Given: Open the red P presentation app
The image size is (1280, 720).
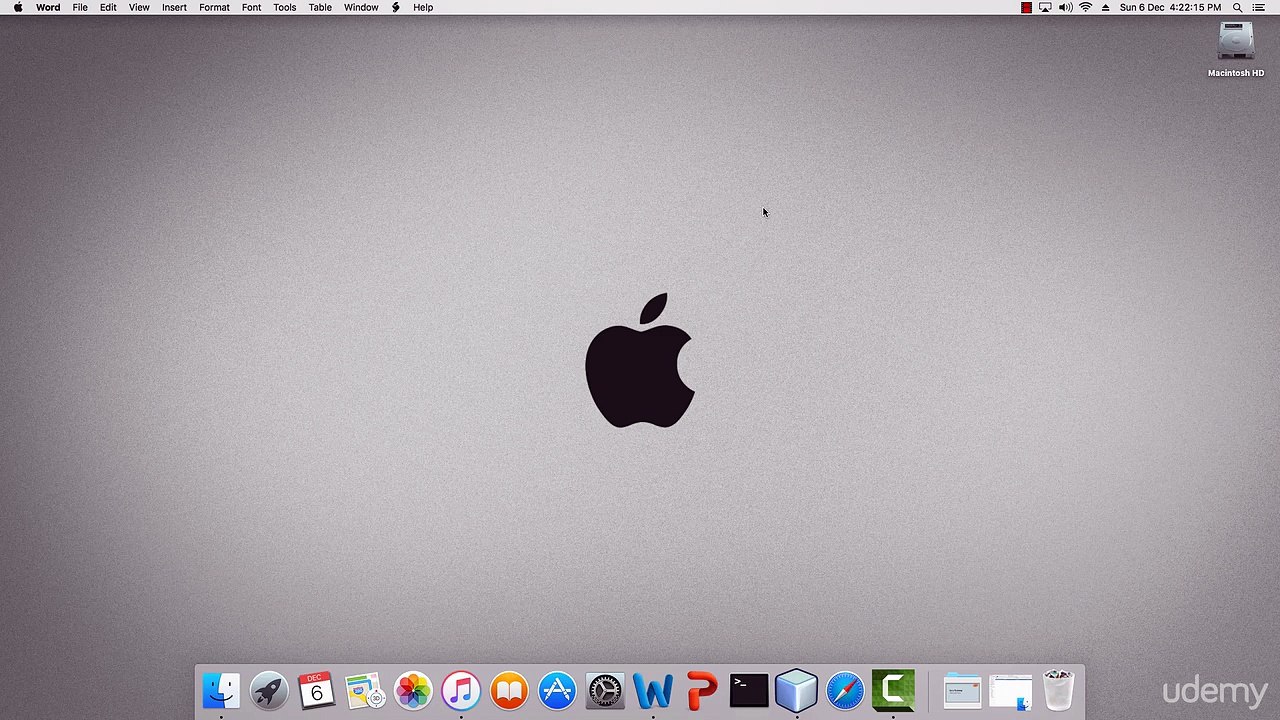Looking at the screenshot, I should coord(701,691).
